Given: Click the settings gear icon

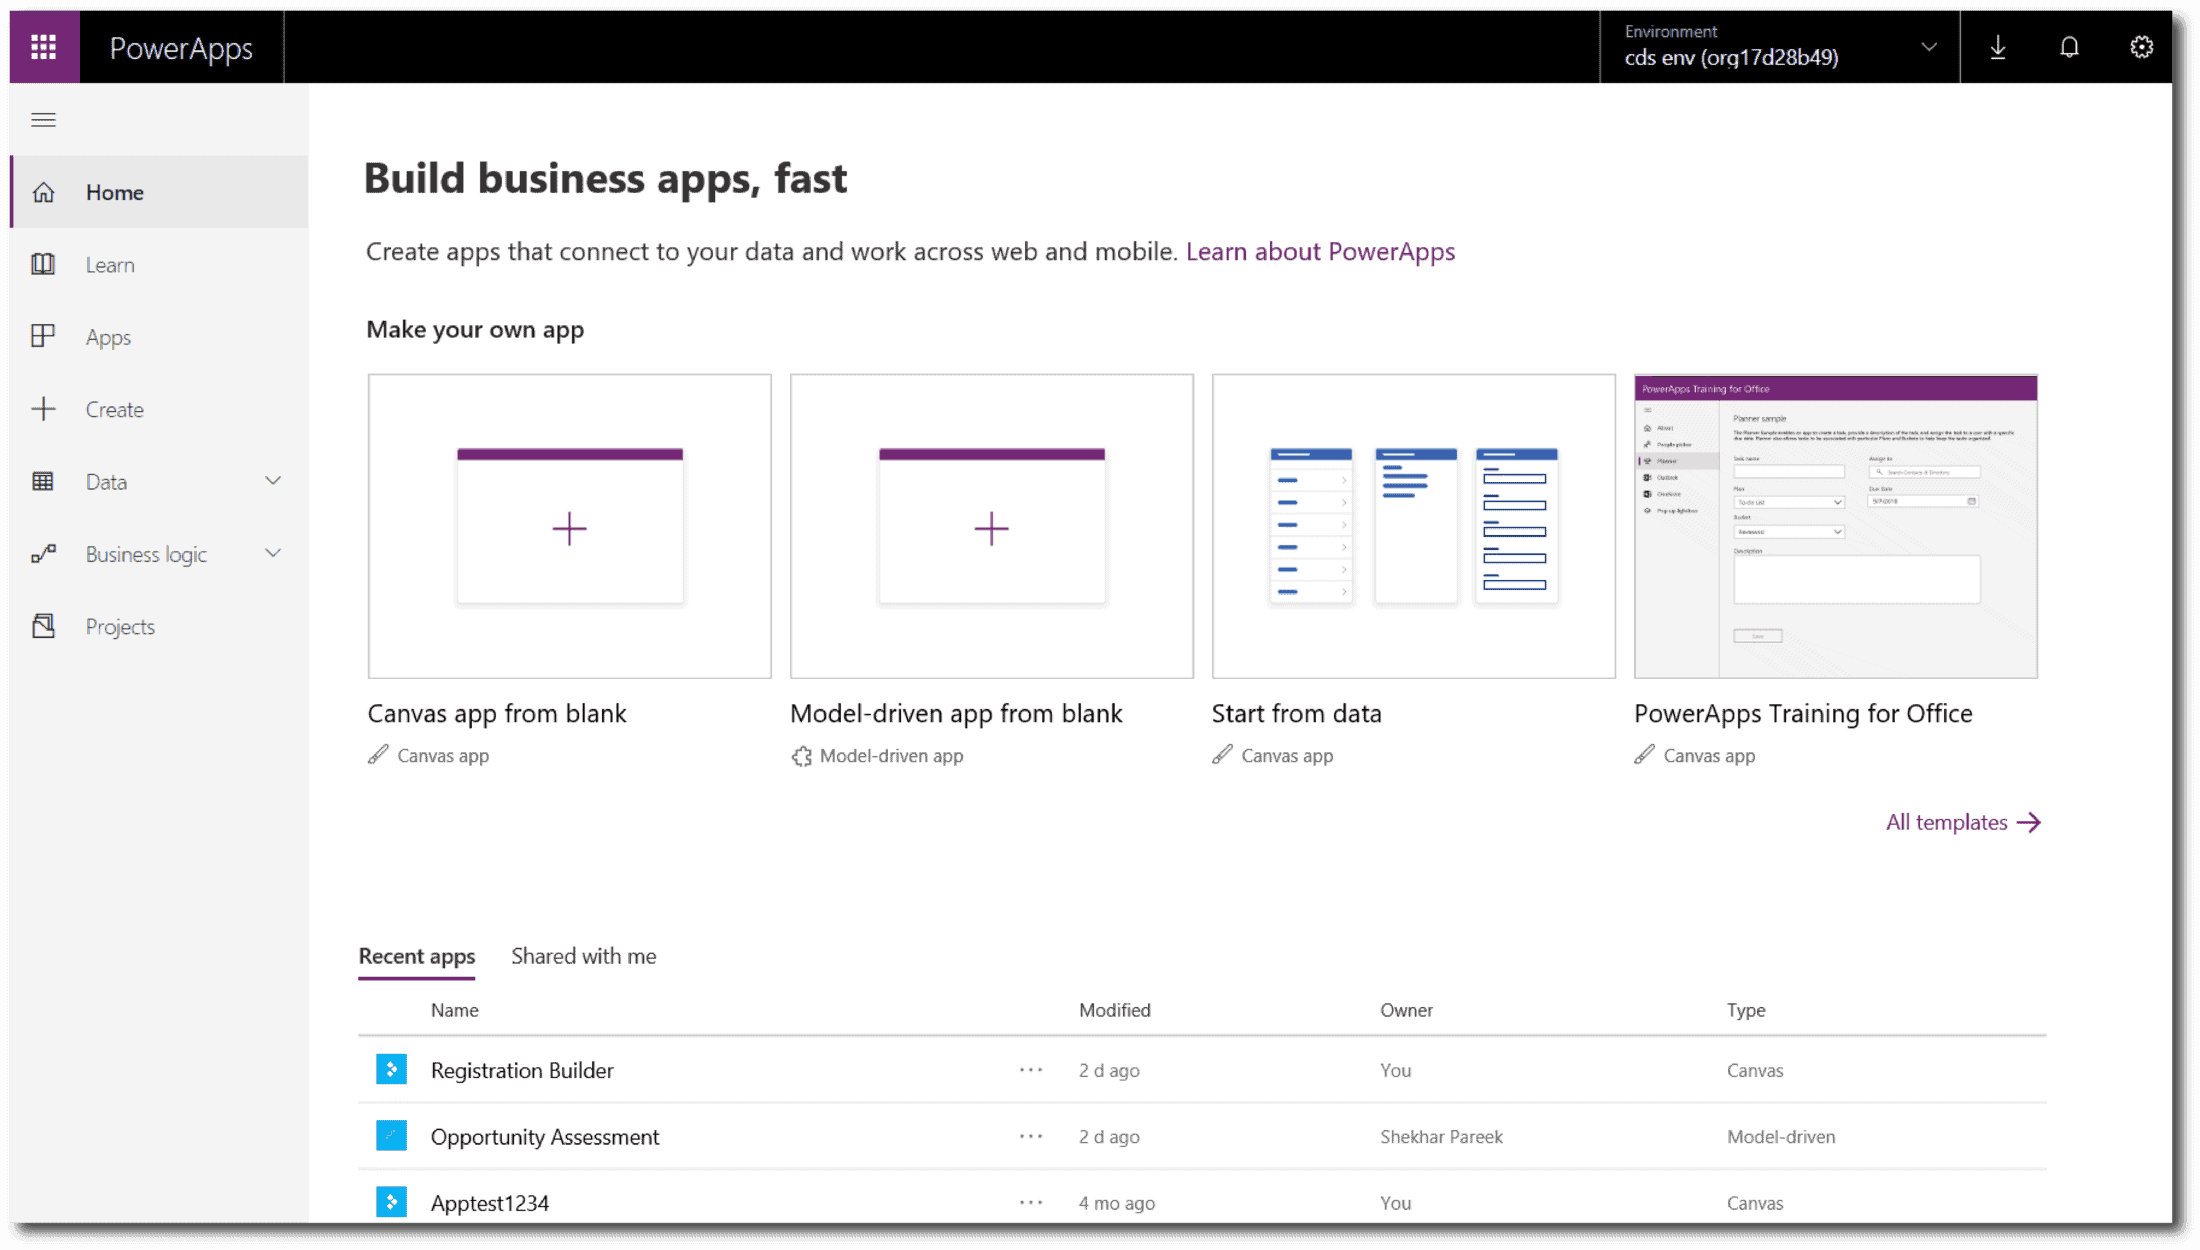Looking at the screenshot, I should click(2143, 45).
